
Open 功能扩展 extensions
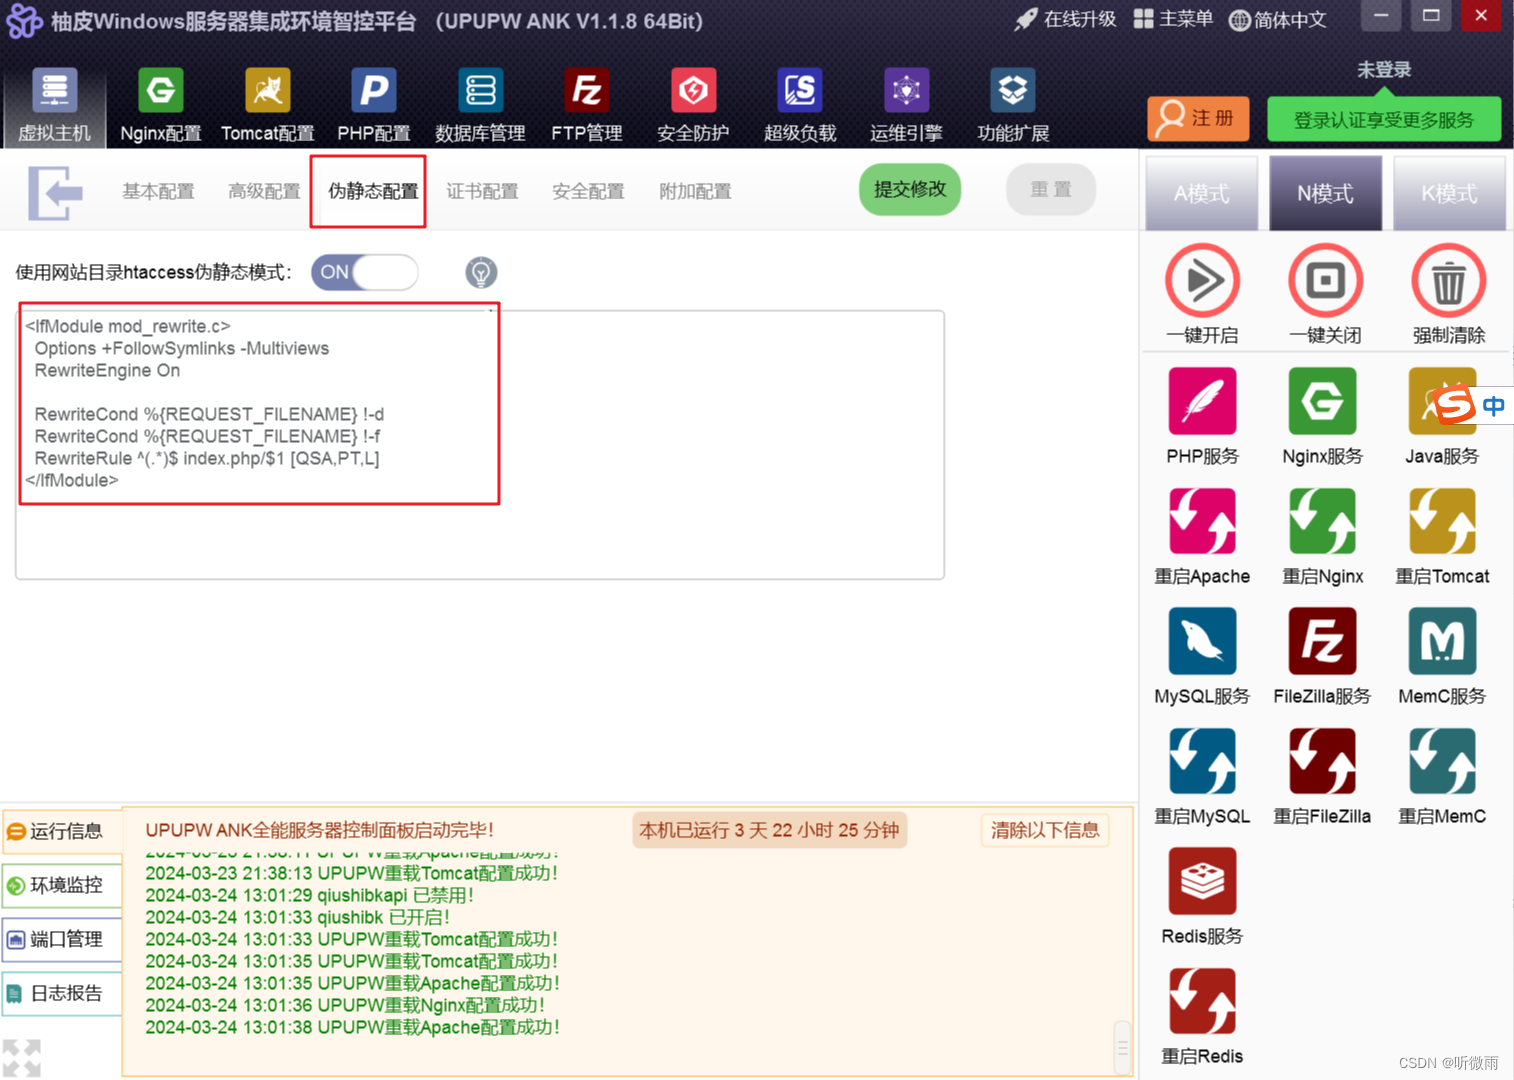coord(1012,105)
